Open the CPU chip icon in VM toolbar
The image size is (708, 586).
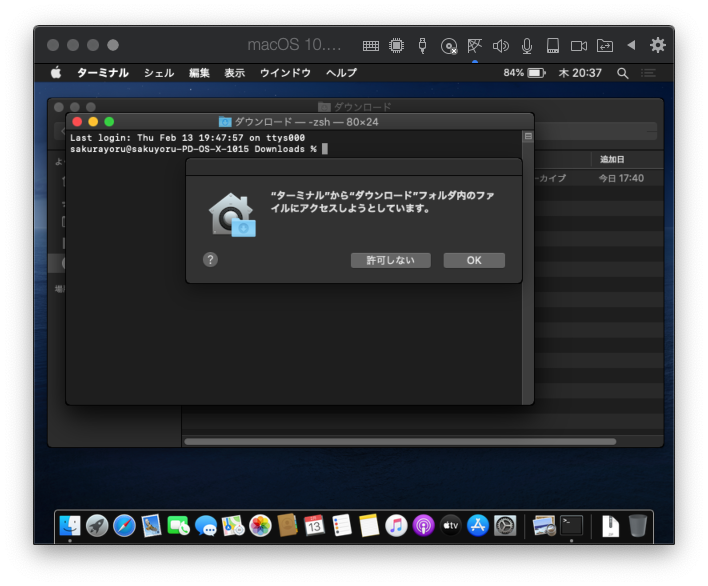pos(396,46)
